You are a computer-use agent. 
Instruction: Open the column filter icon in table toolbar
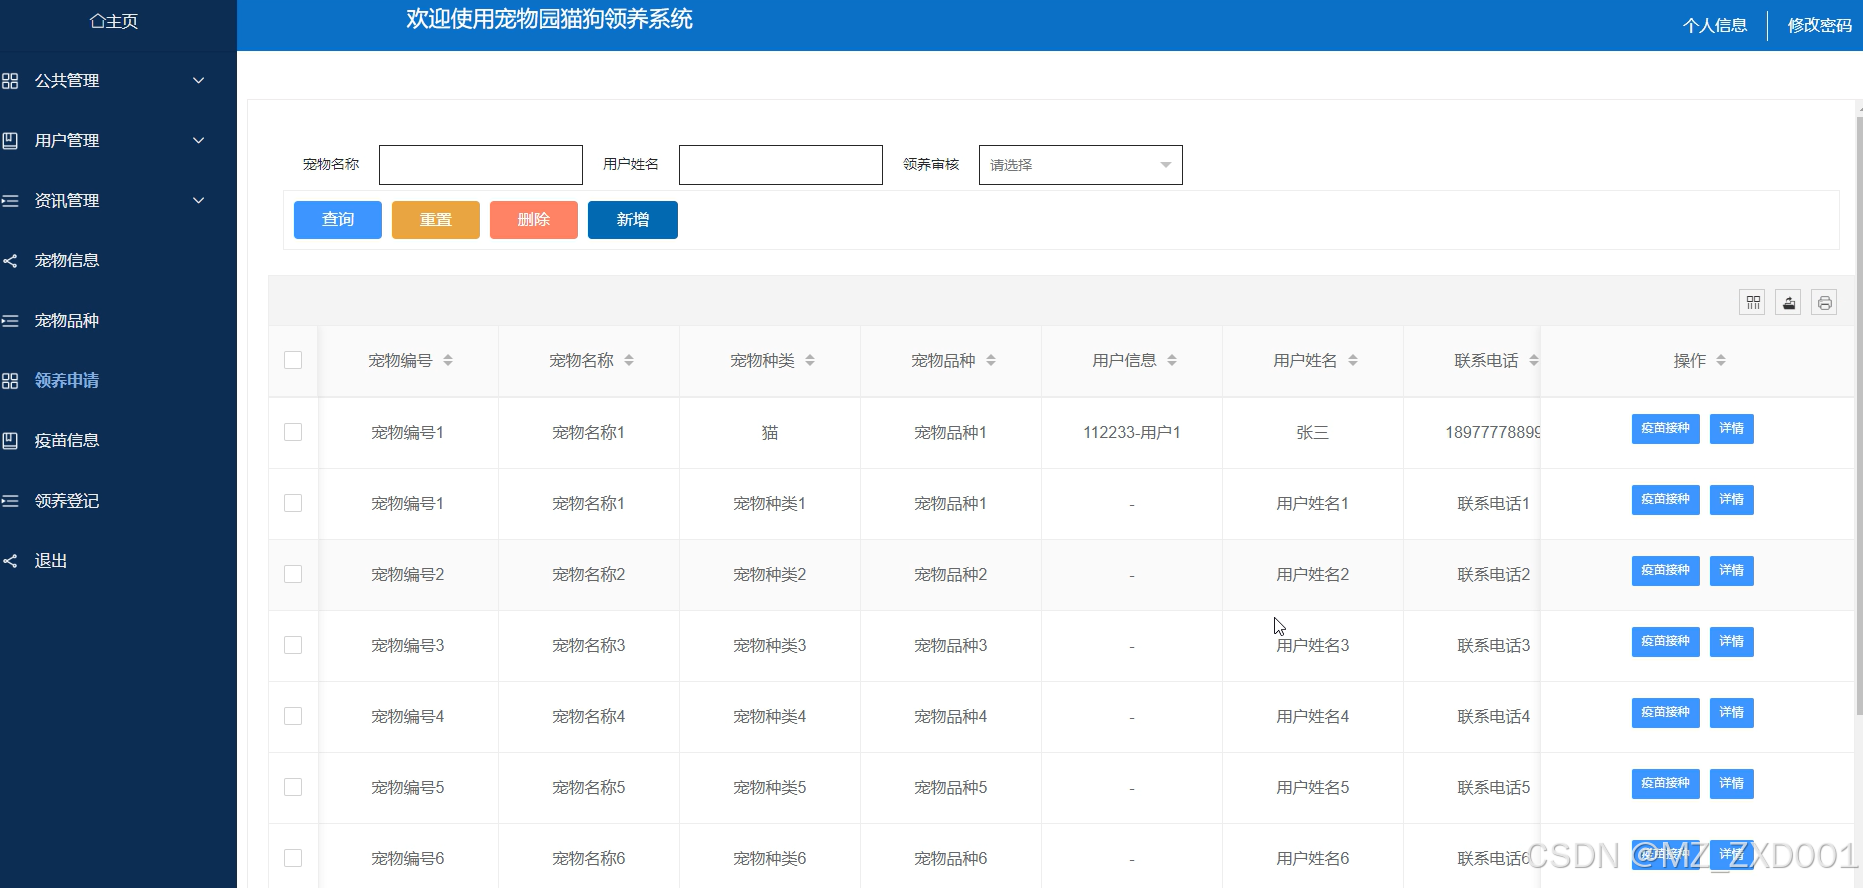(1752, 302)
